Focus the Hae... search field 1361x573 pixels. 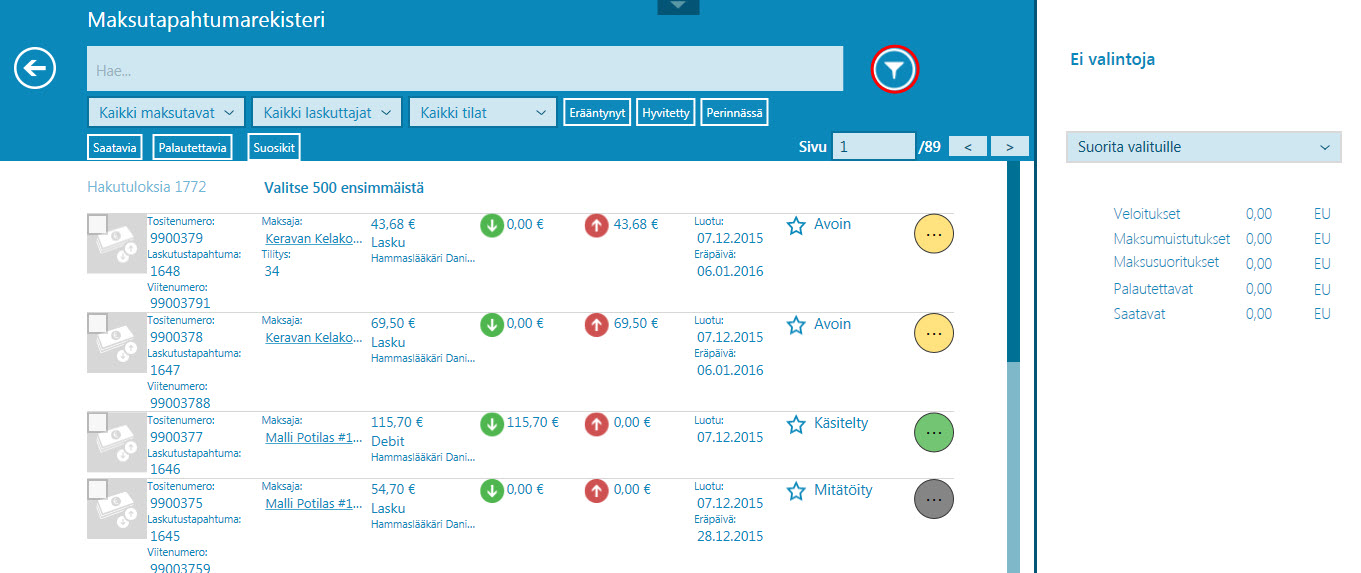point(465,69)
